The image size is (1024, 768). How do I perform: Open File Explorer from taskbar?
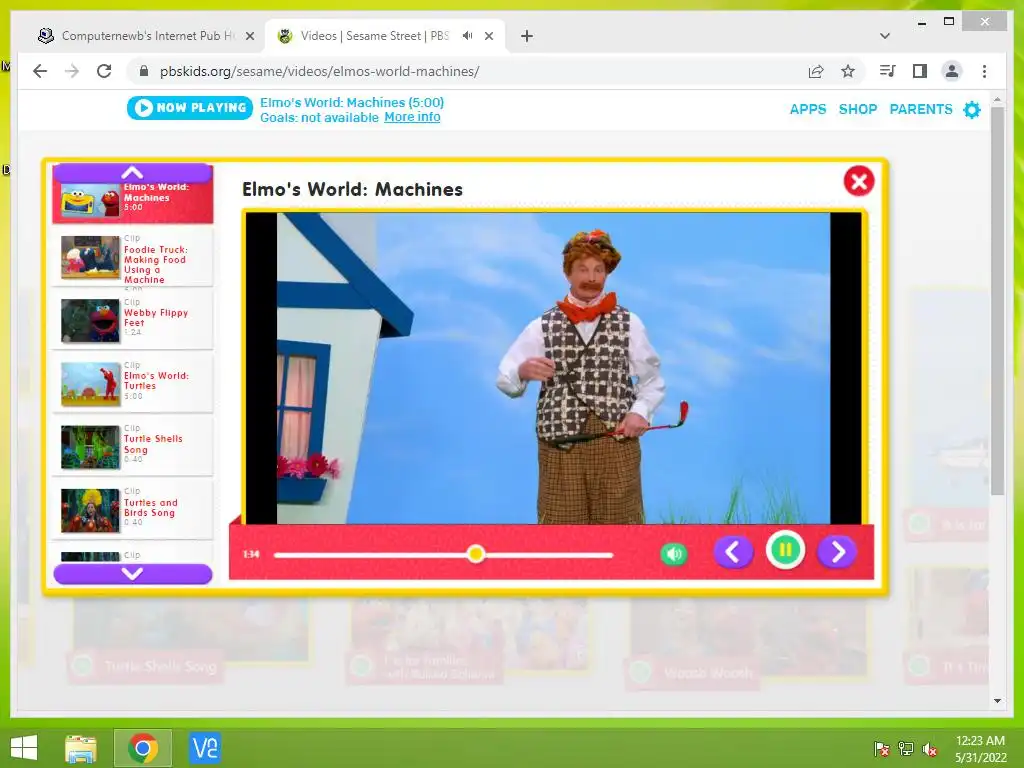click(x=81, y=748)
